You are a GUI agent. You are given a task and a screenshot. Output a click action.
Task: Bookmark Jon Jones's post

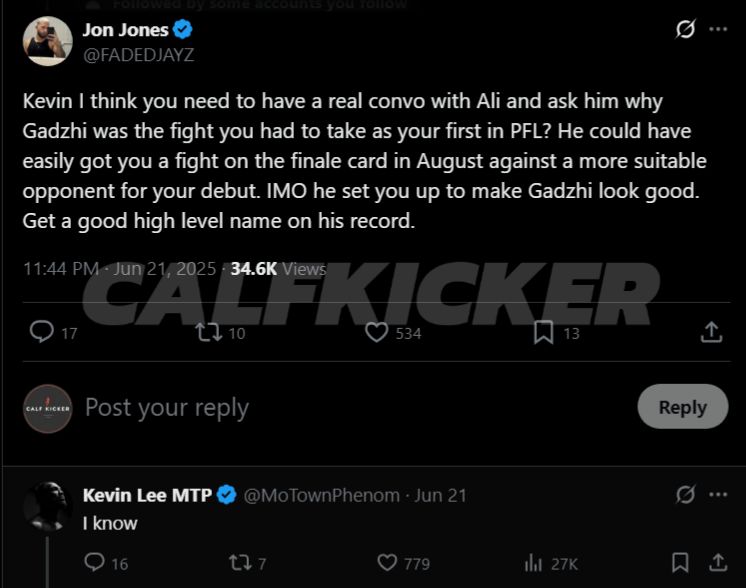[x=543, y=332]
